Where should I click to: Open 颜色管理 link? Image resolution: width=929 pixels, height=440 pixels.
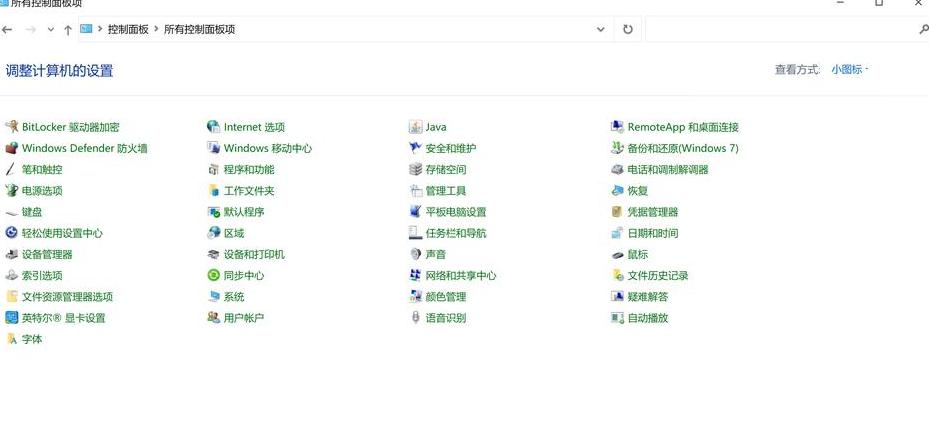446,297
